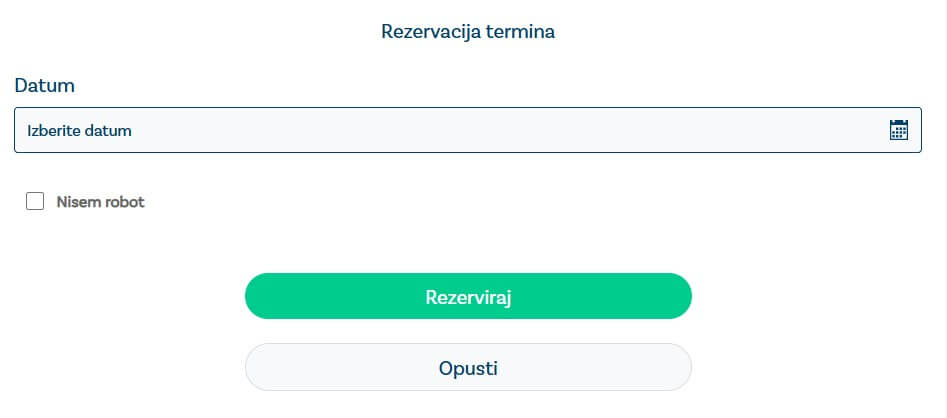Image resolution: width=947 pixels, height=418 pixels.
Task: Select the date box under Datum
Action: tap(450, 130)
